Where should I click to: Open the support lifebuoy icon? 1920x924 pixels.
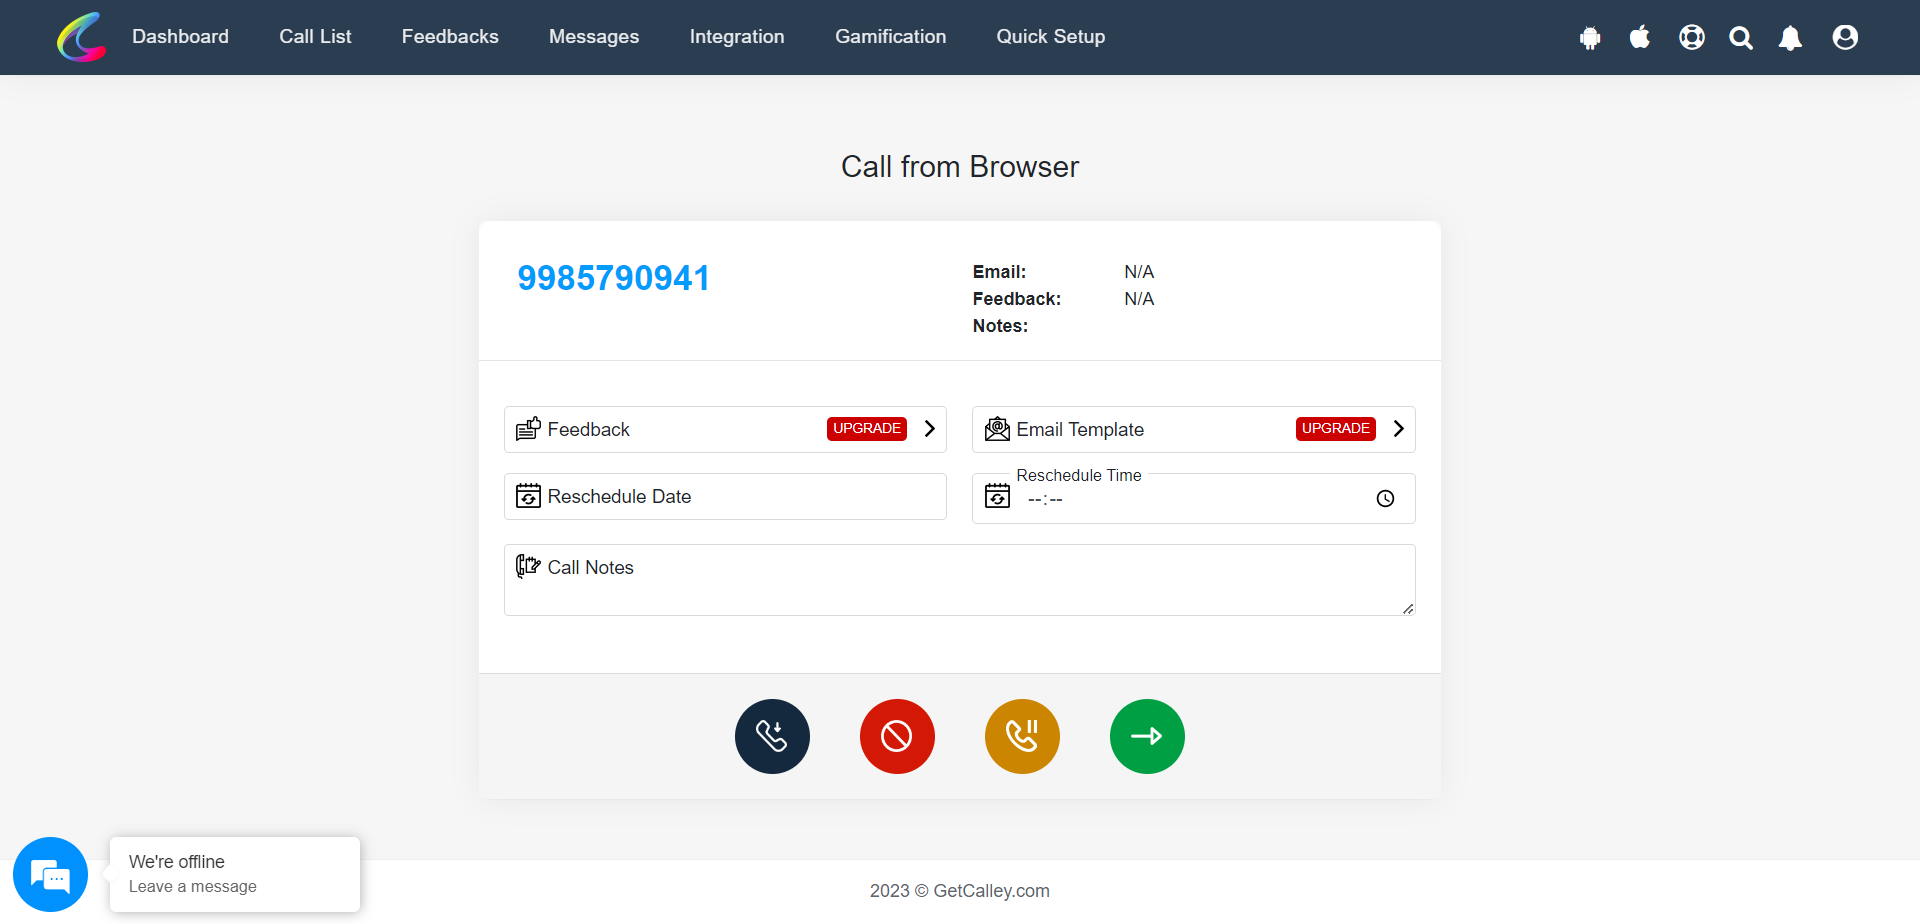click(x=1692, y=37)
